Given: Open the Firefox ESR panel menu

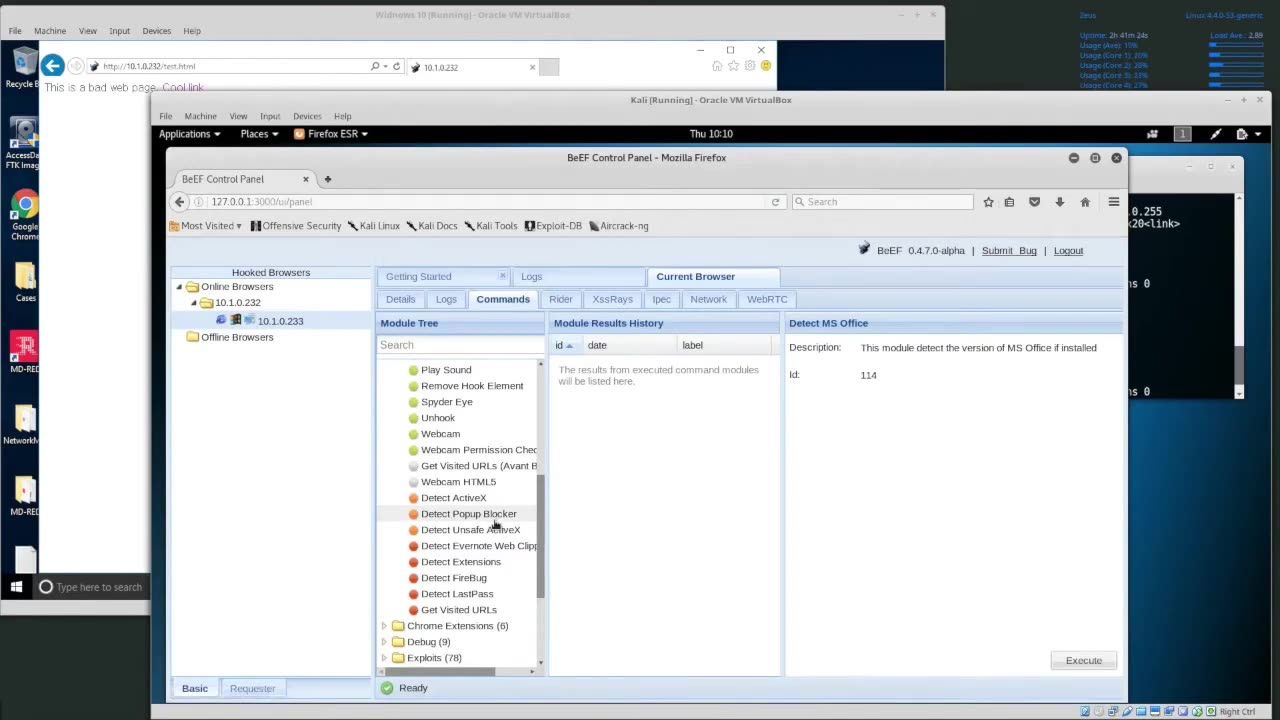Looking at the screenshot, I should tap(331, 134).
